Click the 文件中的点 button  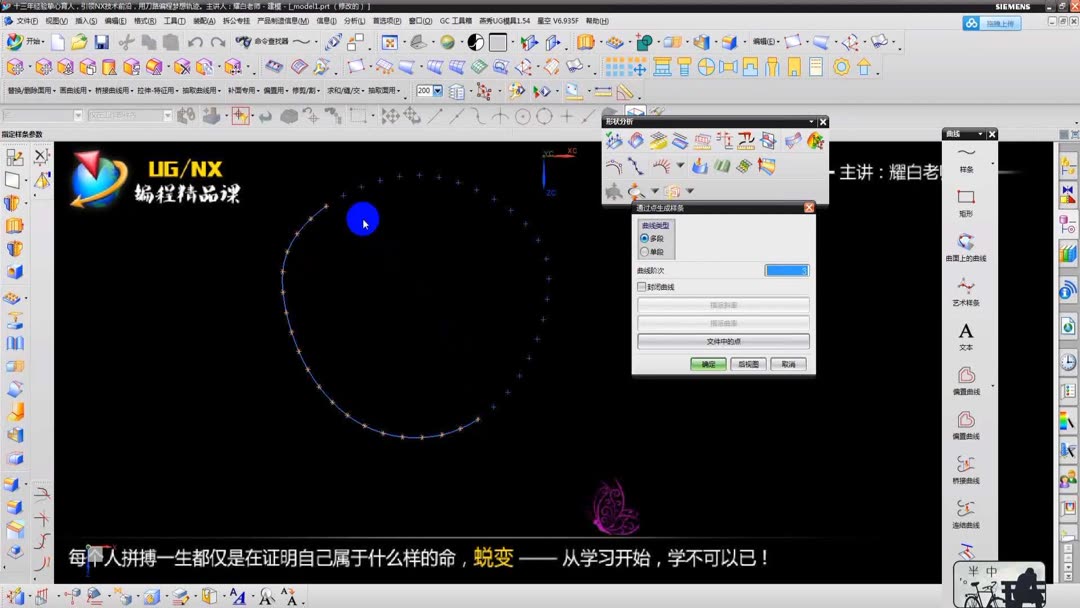point(722,341)
